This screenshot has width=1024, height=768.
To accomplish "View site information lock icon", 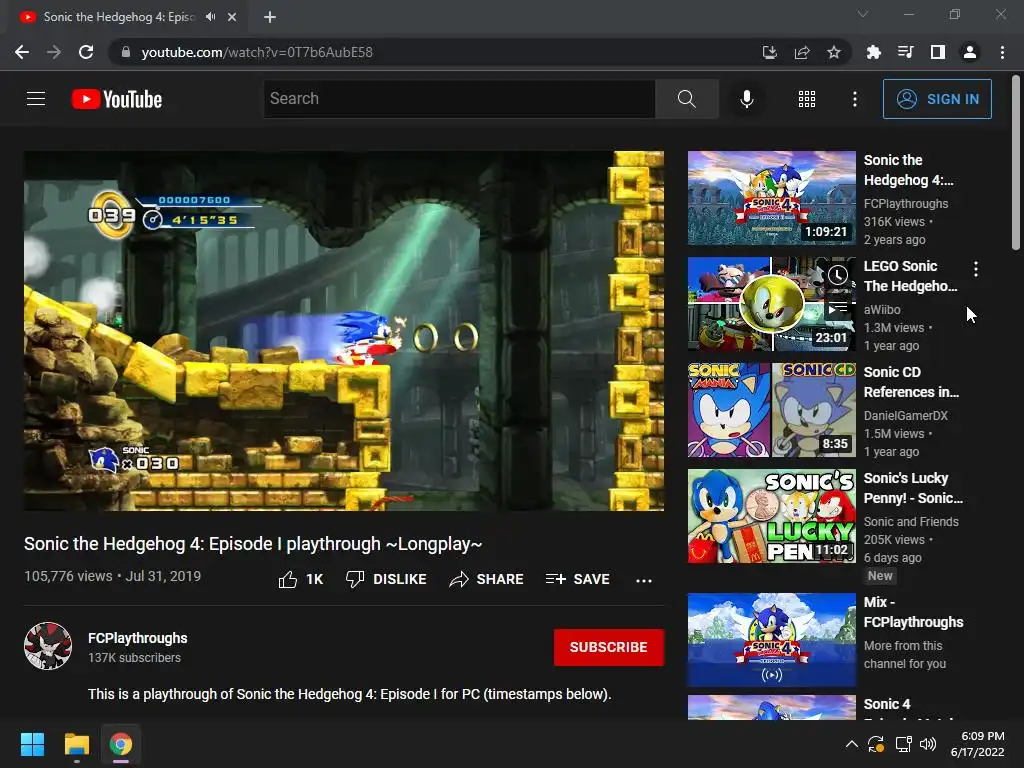I will tap(126, 52).
